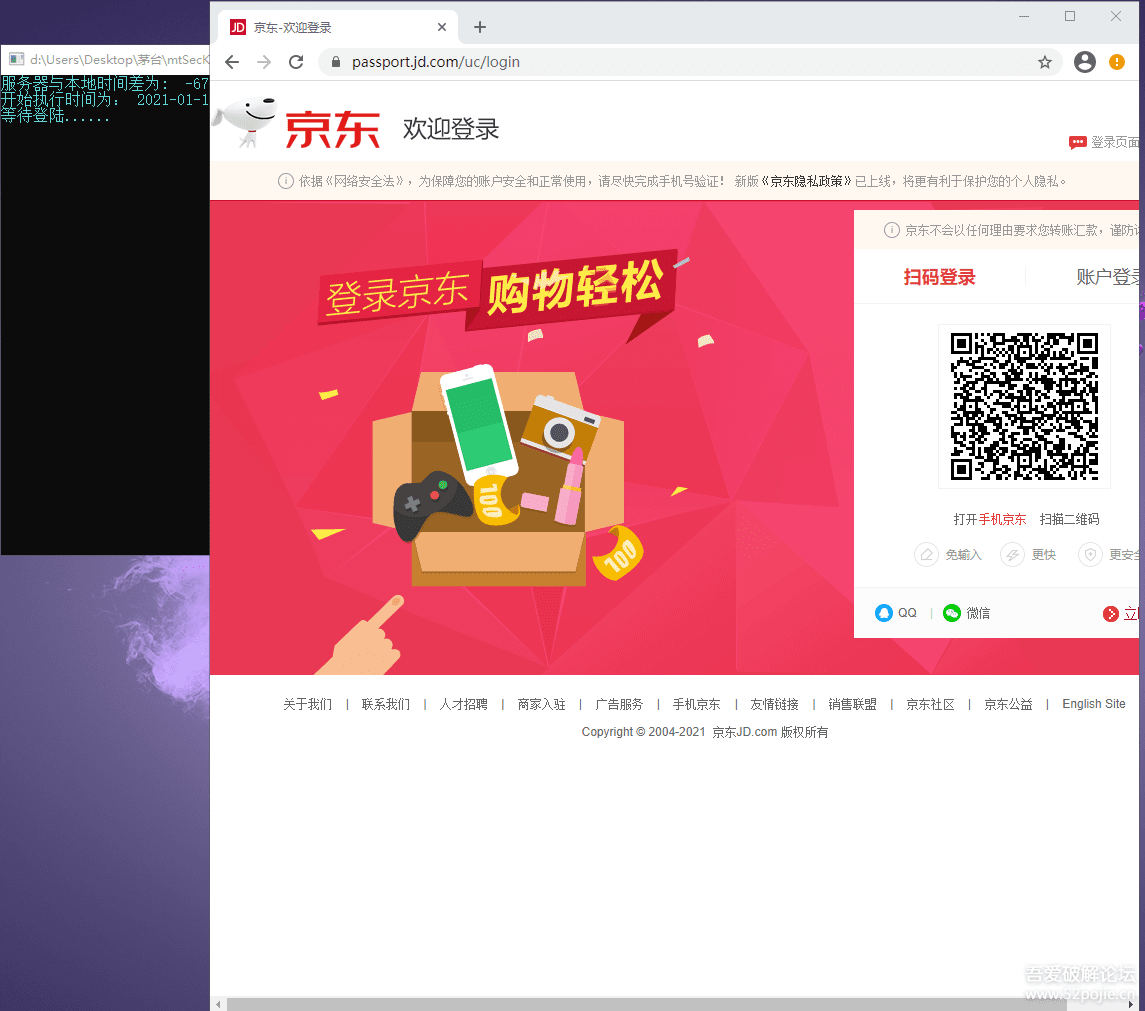View site info via the padlock icon
This screenshot has width=1145, height=1011.
(336, 62)
